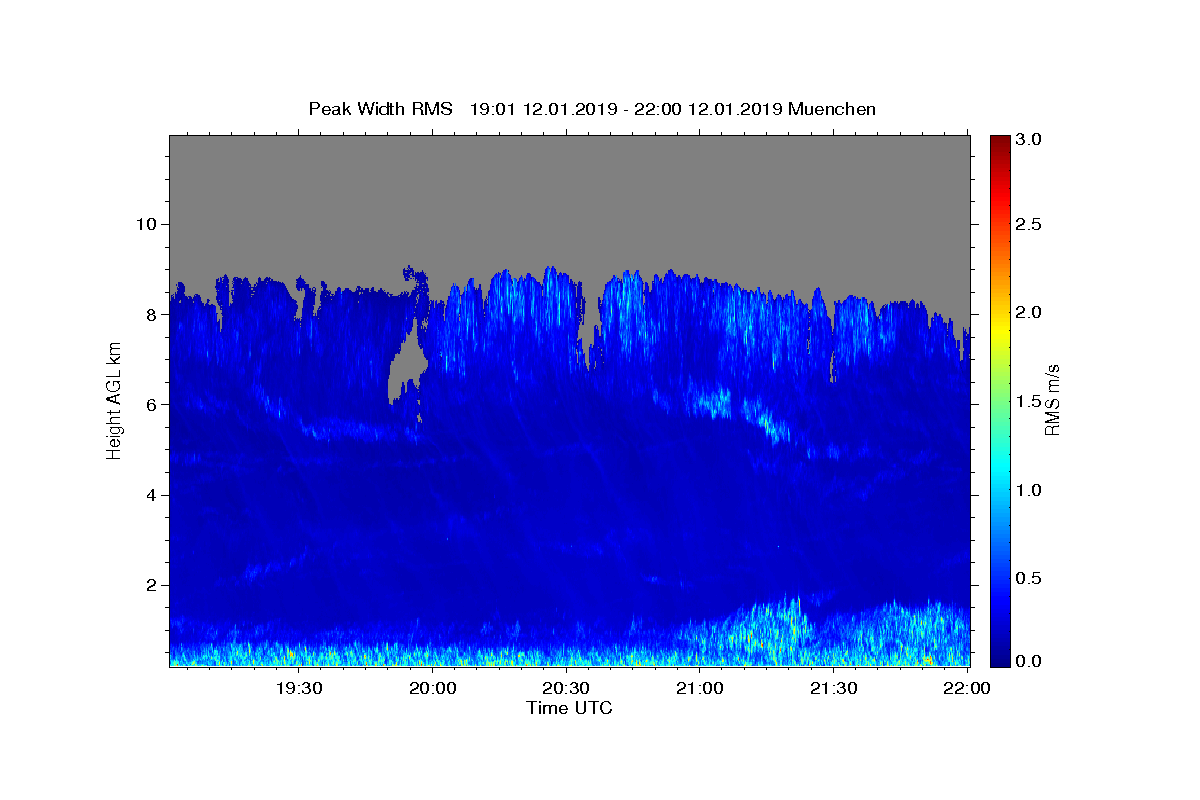The image size is (1200, 800).
Task: Click the 'Time UTC' axis title
Action: [x=569, y=708]
